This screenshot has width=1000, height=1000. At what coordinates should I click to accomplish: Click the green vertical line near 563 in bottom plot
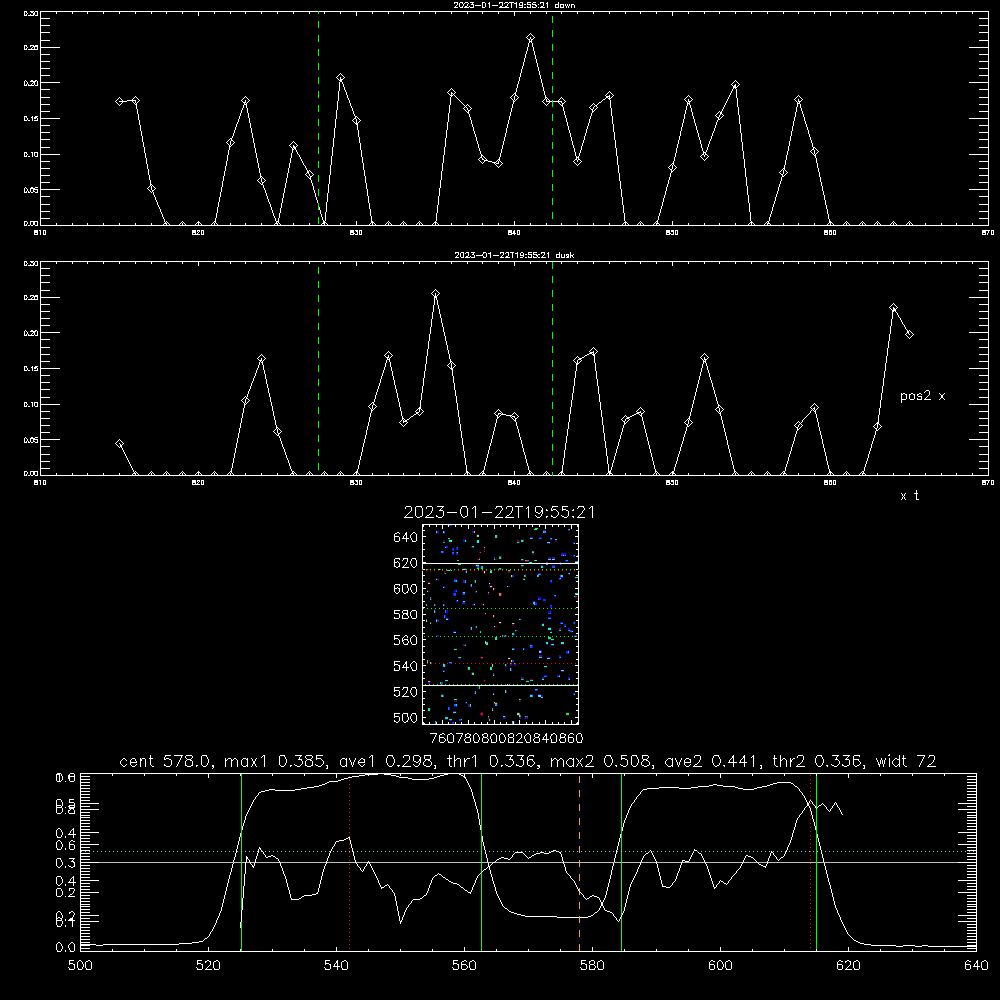click(482, 861)
